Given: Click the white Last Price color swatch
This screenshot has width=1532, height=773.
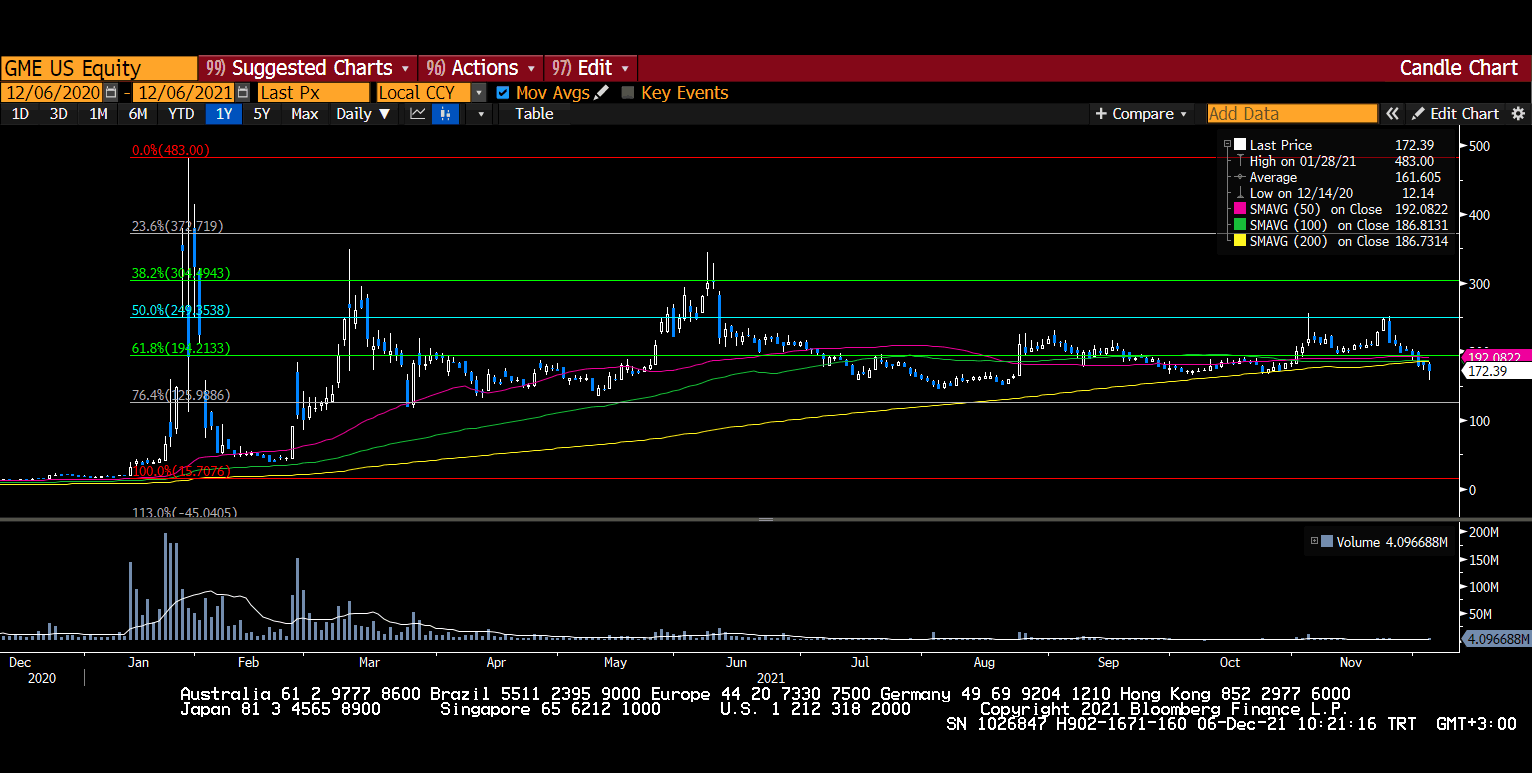Looking at the screenshot, I should (1241, 145).
